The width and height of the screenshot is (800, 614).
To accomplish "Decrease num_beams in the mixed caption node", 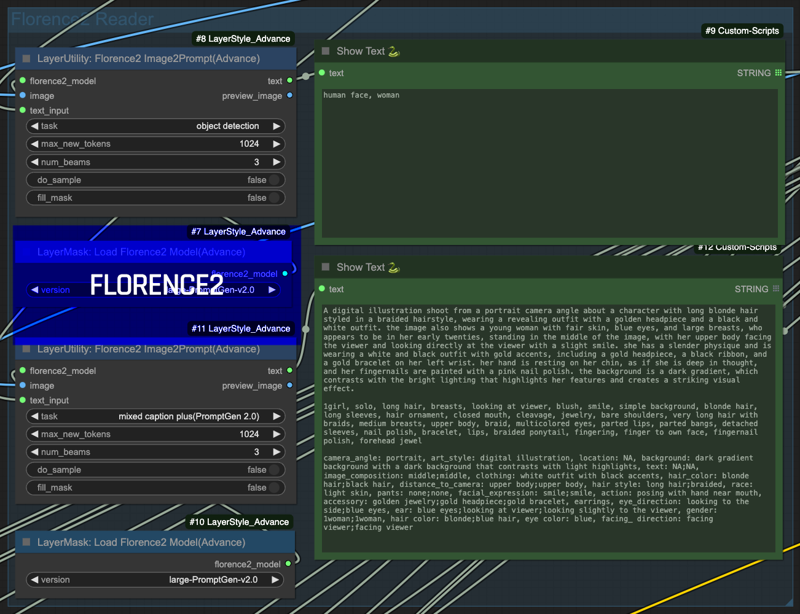I will click(x=34, y=452).
